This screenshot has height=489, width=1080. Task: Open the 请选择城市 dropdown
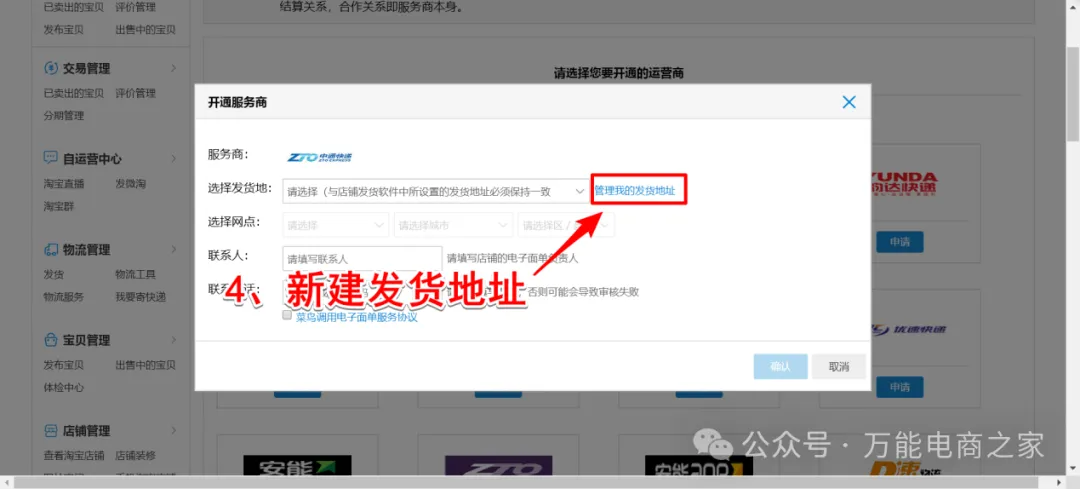tap(453, 225)
